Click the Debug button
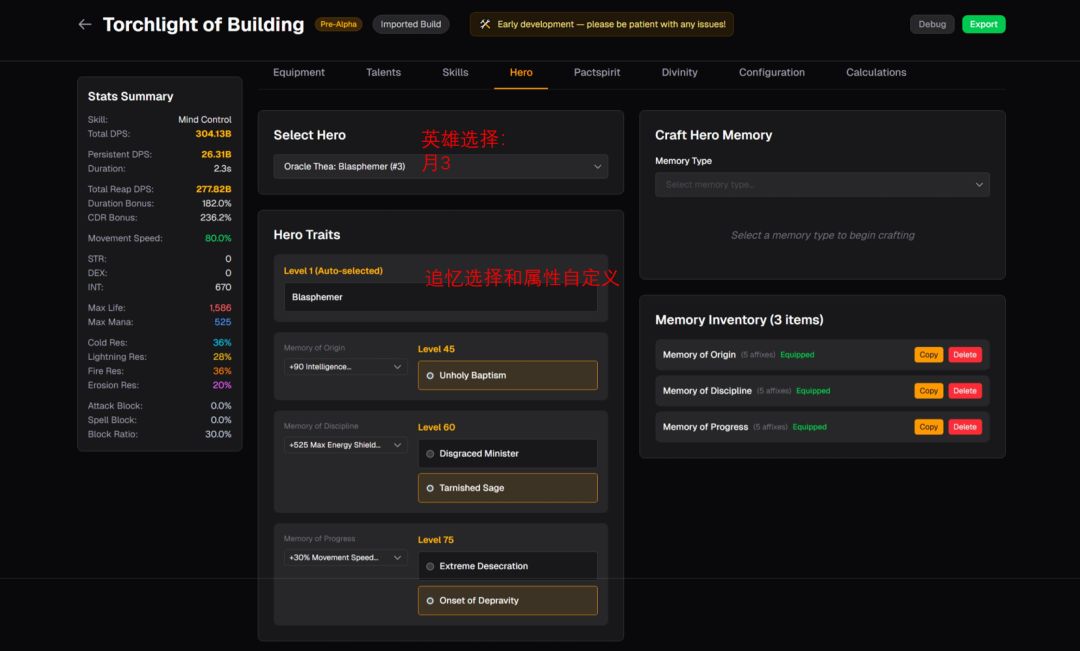1080x651 pixels. pyautogui.click(x=932, y=24)
